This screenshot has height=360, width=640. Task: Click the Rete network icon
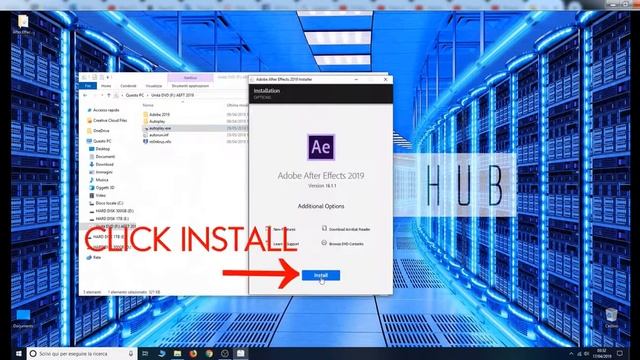click(x=89, y=258)
